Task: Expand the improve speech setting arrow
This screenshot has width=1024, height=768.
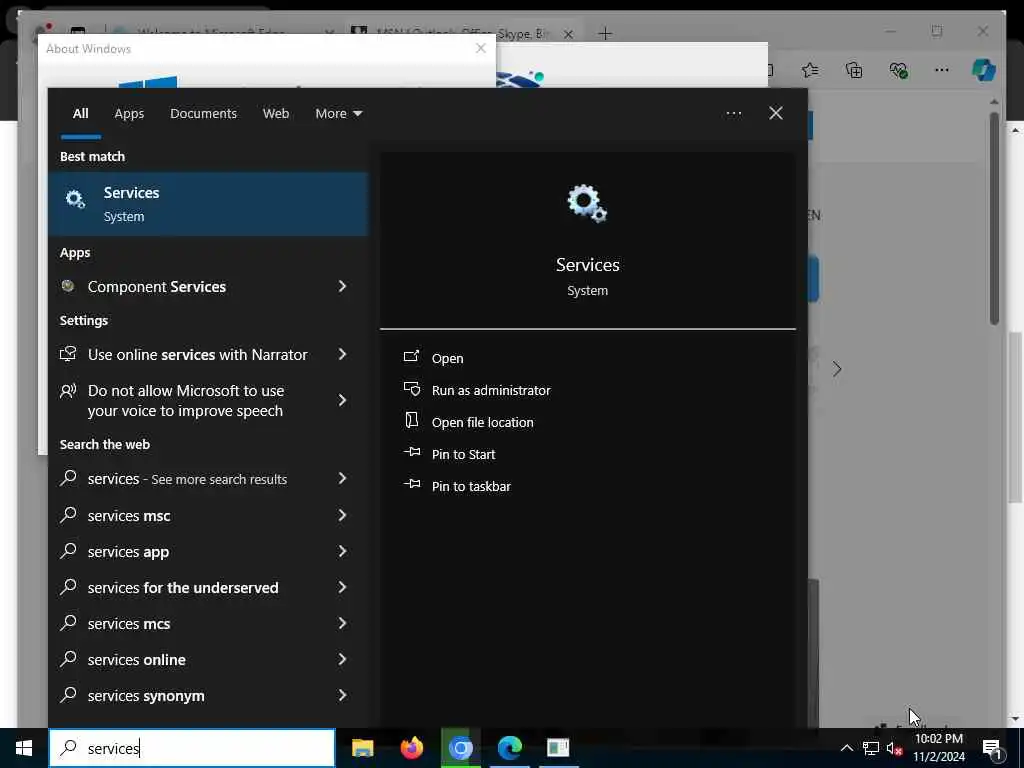Action: (x=342, y=400)
